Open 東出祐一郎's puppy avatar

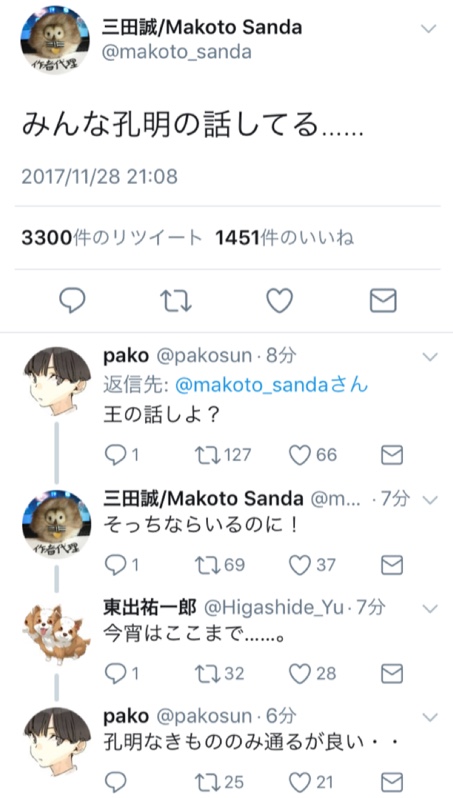(55, 634)
